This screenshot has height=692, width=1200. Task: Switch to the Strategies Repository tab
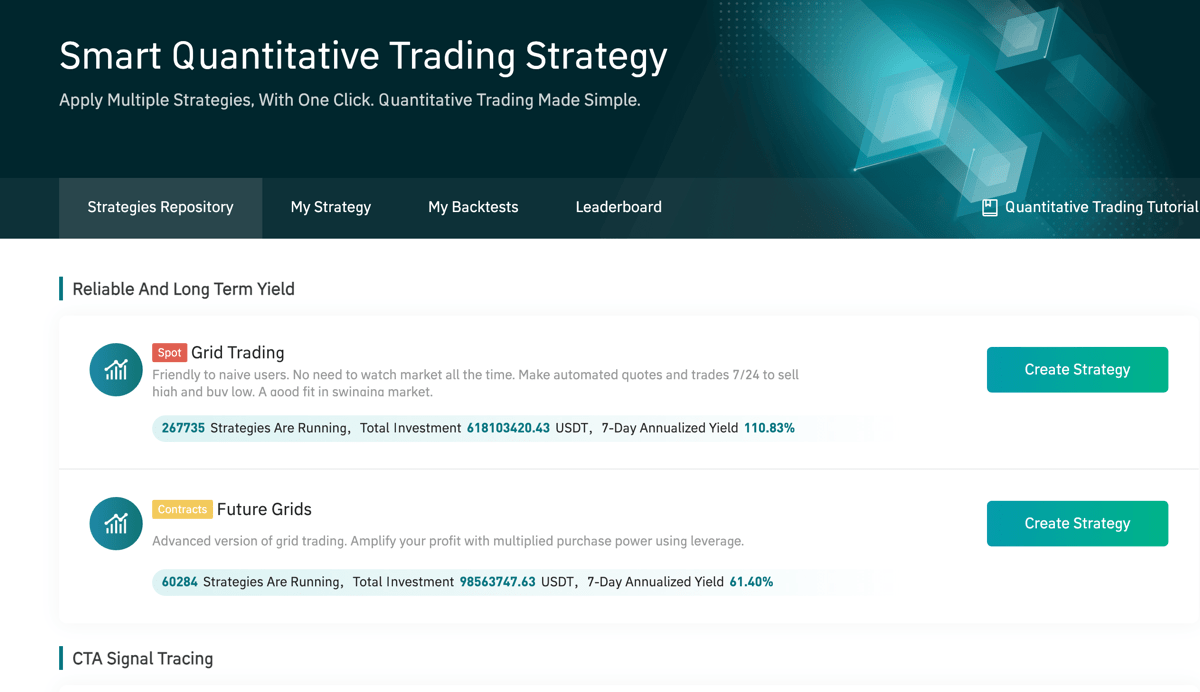click(160, 207)
